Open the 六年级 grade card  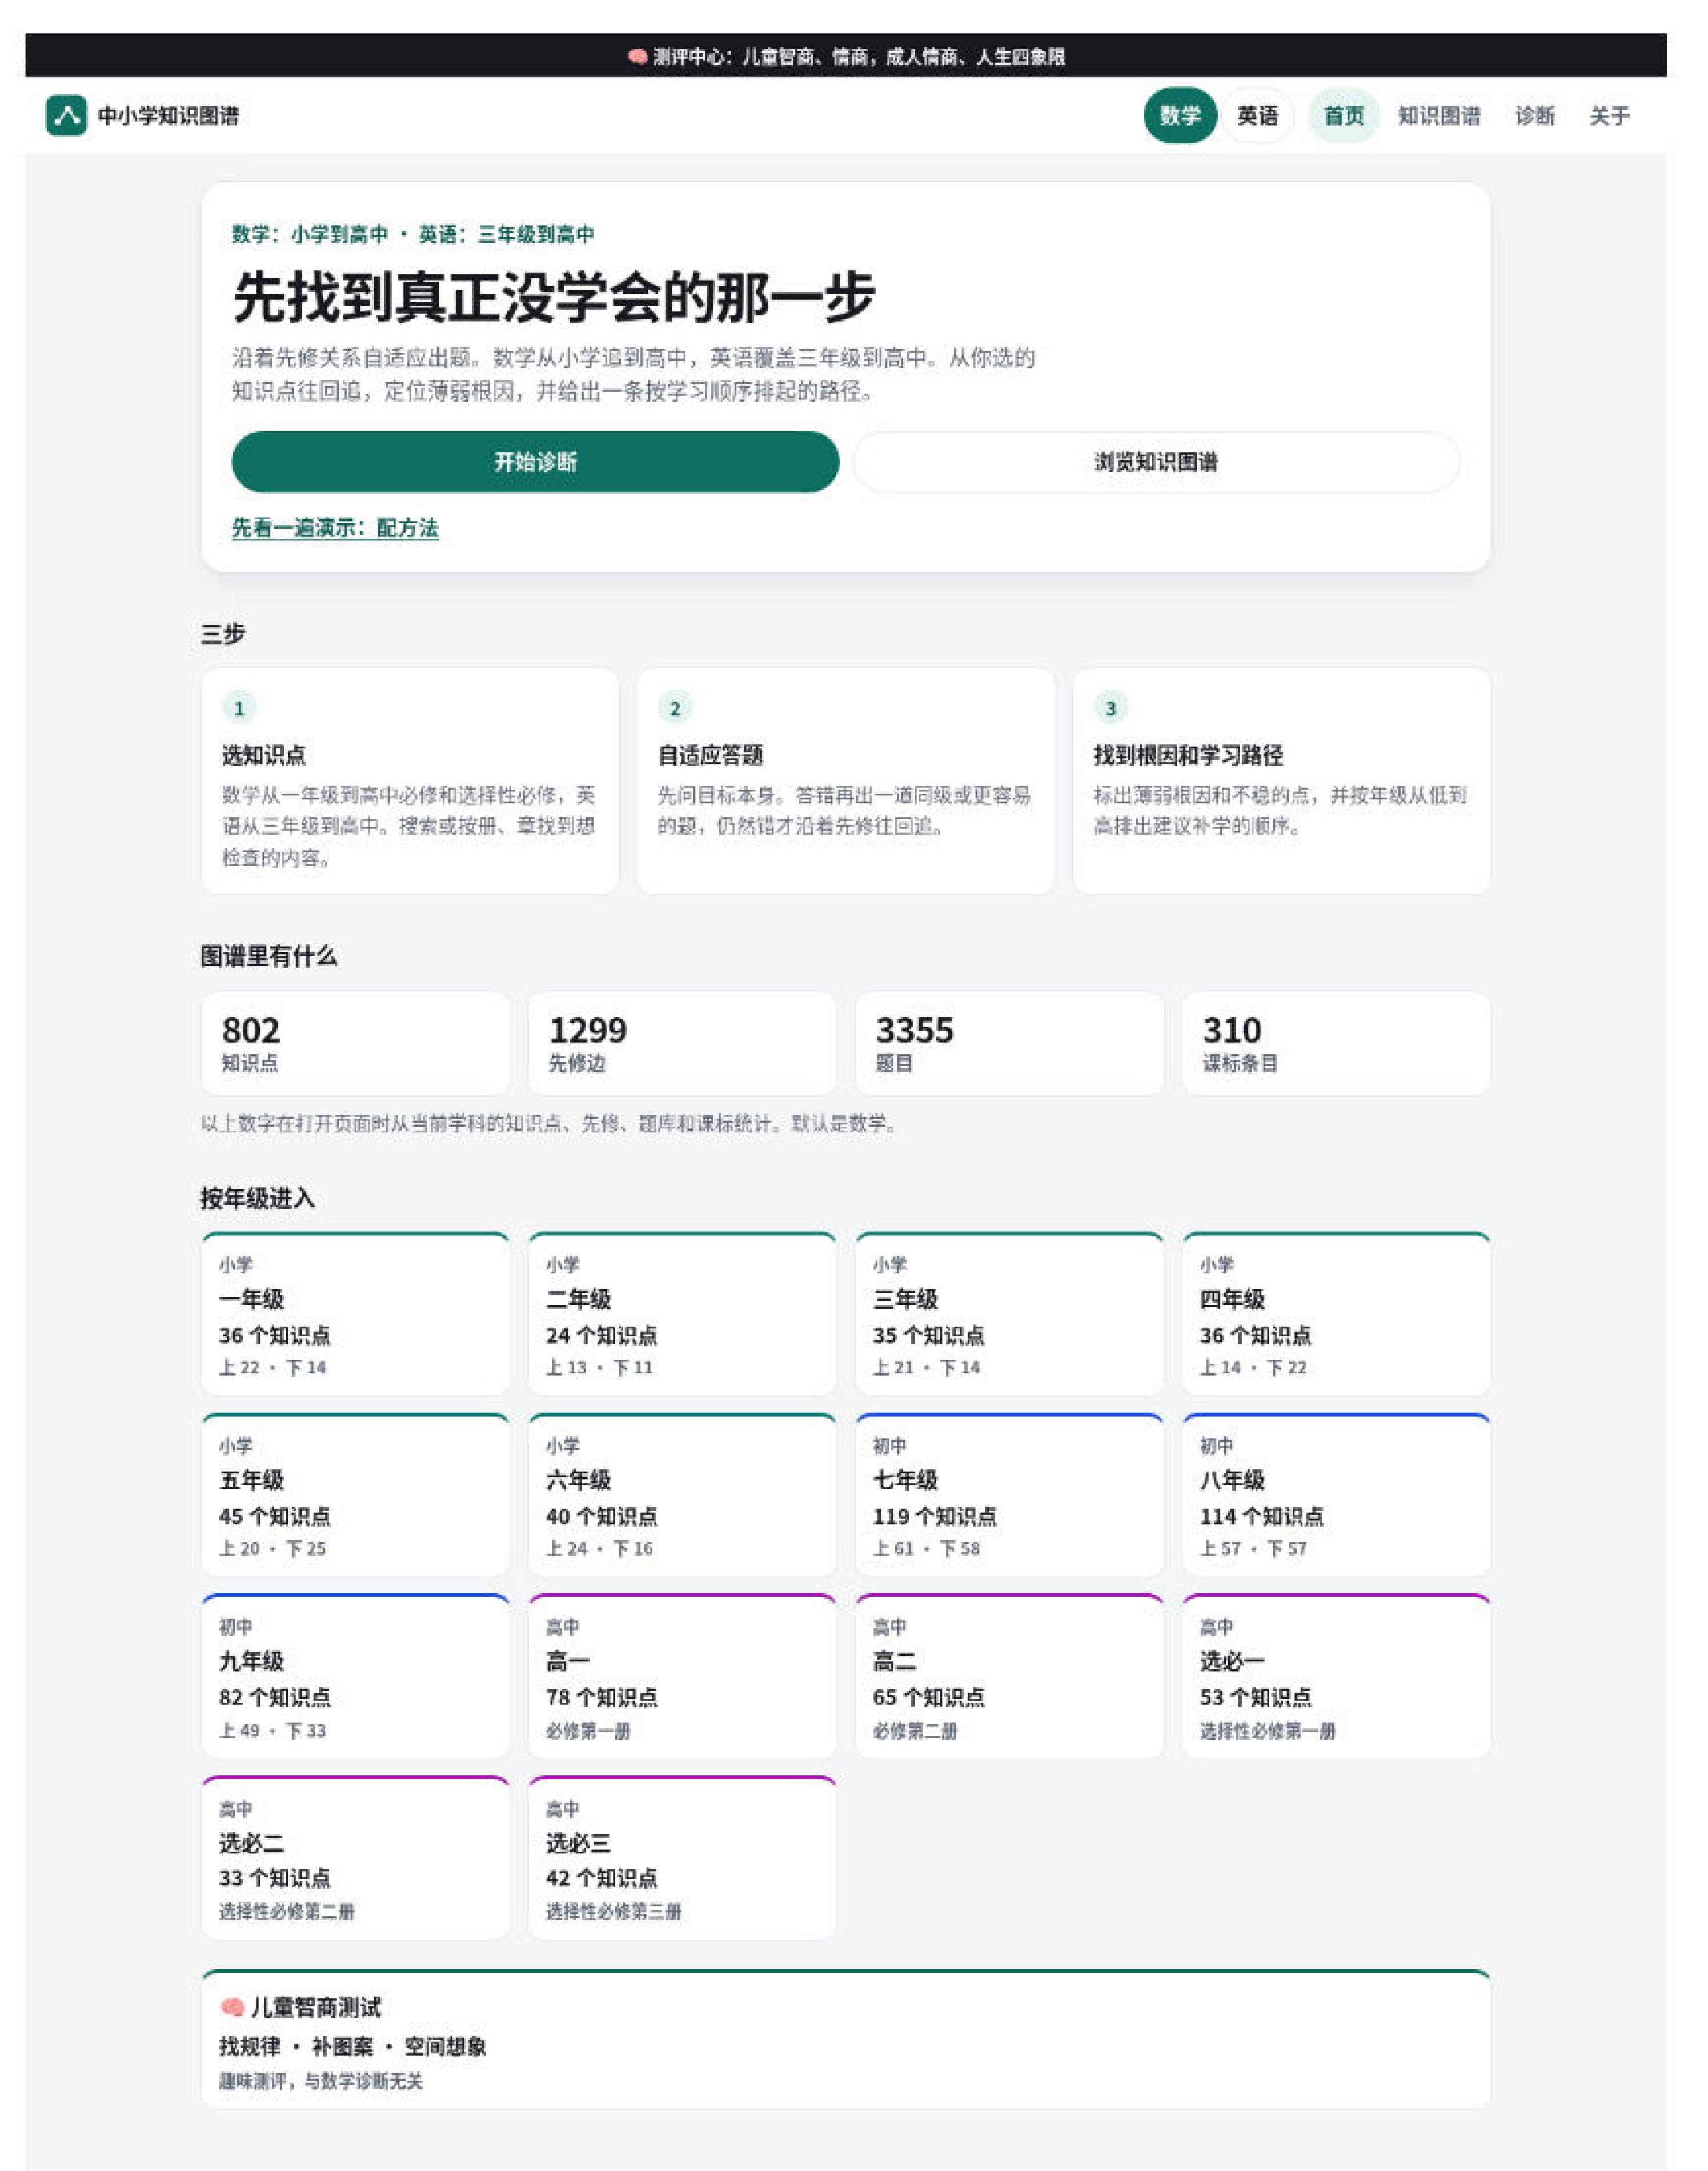click(x=682, y=1494)
